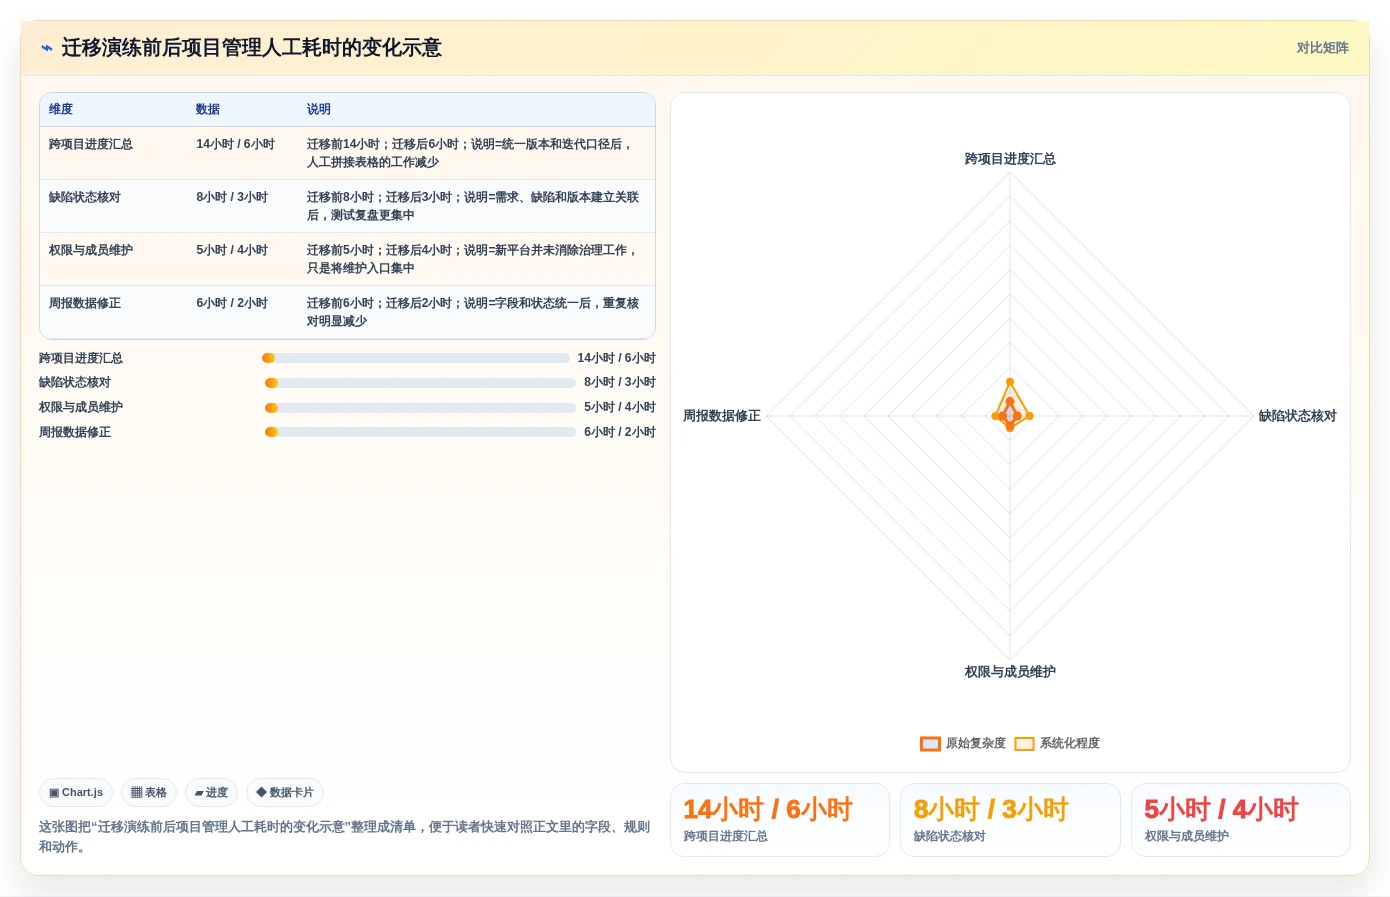This screenshot has height=897, width=1390.
Task: Click the Chart.js tag chip
Action: 76,793
